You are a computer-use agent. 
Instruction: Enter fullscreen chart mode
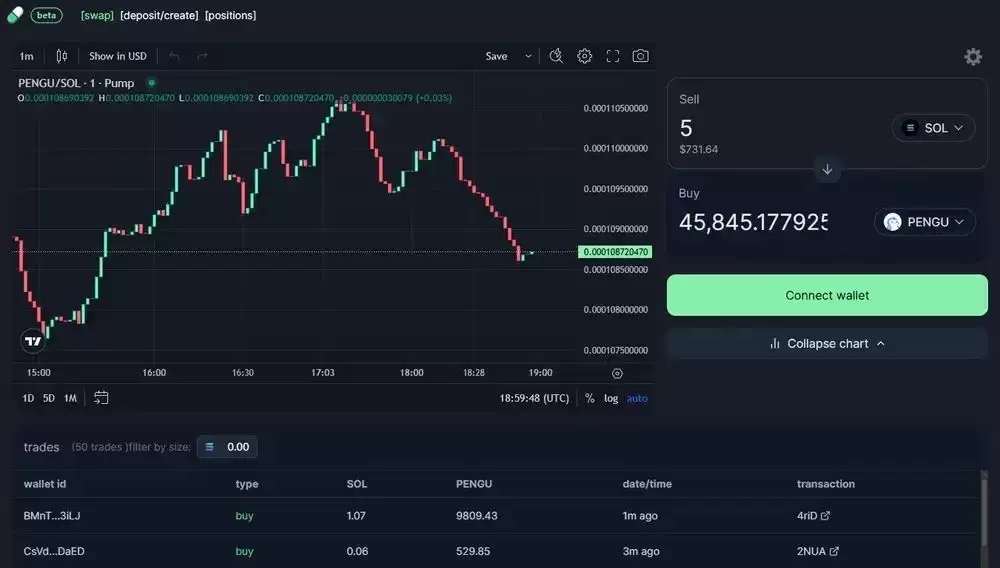coord(613,56)
